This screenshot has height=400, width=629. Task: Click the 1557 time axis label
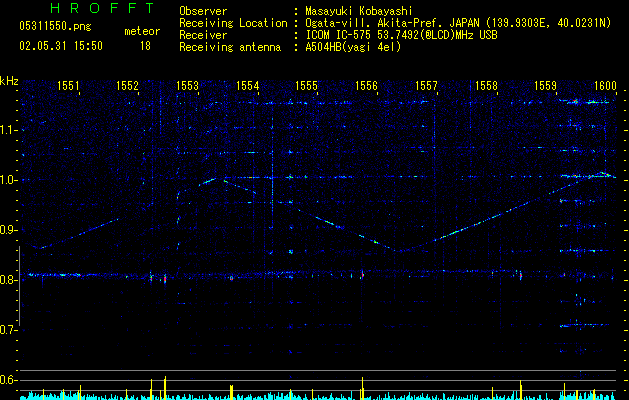coord(426,86)
